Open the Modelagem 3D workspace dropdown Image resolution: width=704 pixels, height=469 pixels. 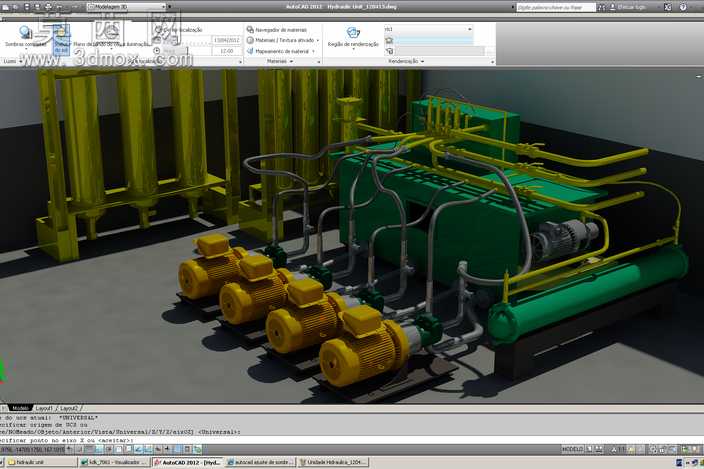(x=127, y=7)
